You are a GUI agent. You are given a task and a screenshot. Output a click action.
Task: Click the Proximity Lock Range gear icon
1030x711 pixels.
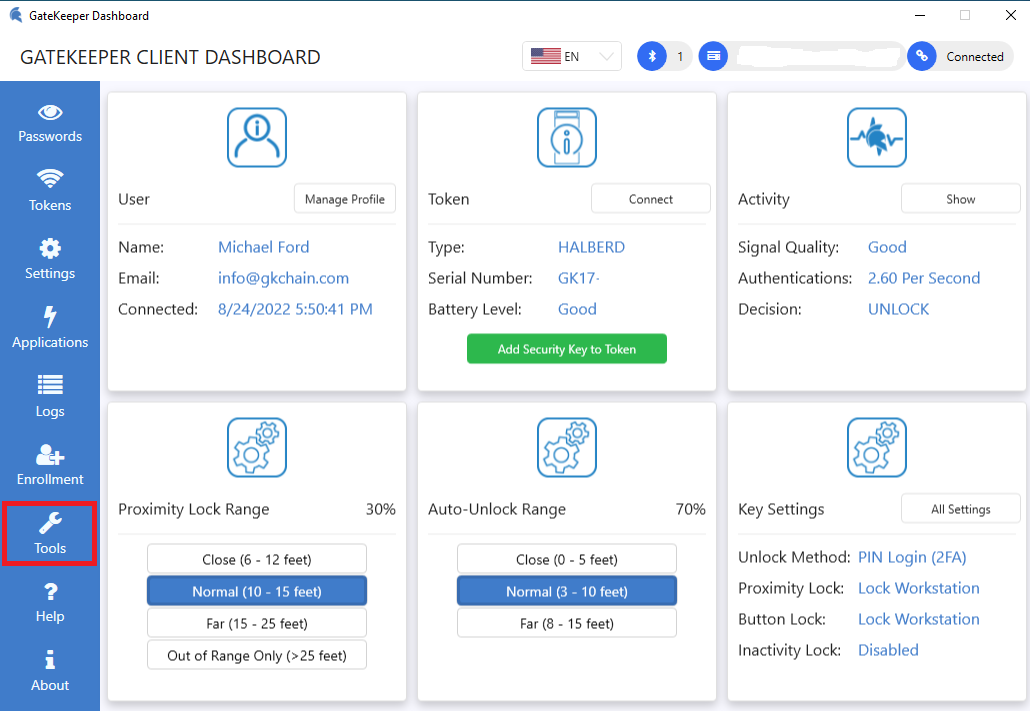tap(257, 447)
